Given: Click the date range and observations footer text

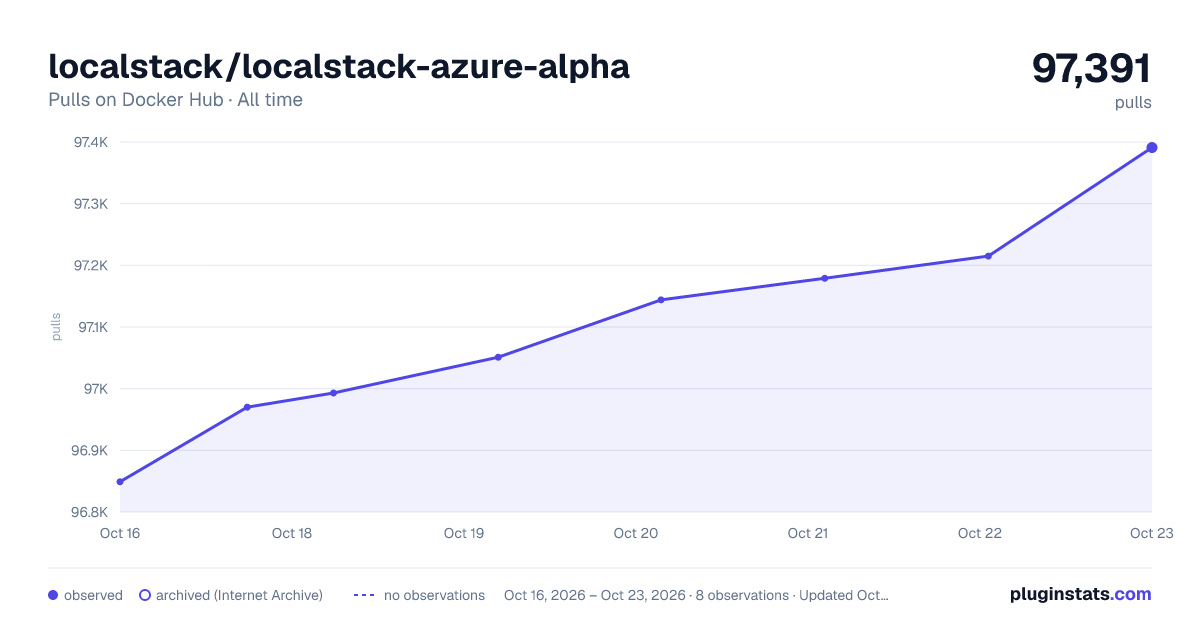Looking at the screenshot, I should [x=696, y=595].
